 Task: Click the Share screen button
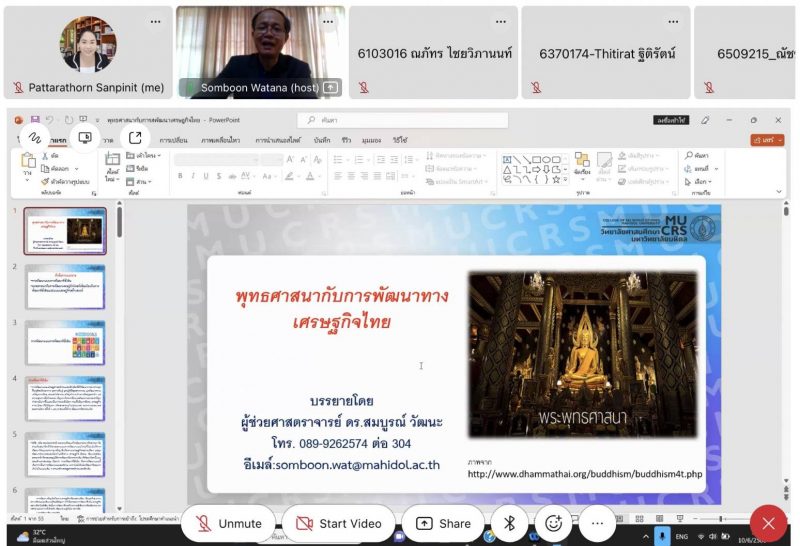click(443, 523)
